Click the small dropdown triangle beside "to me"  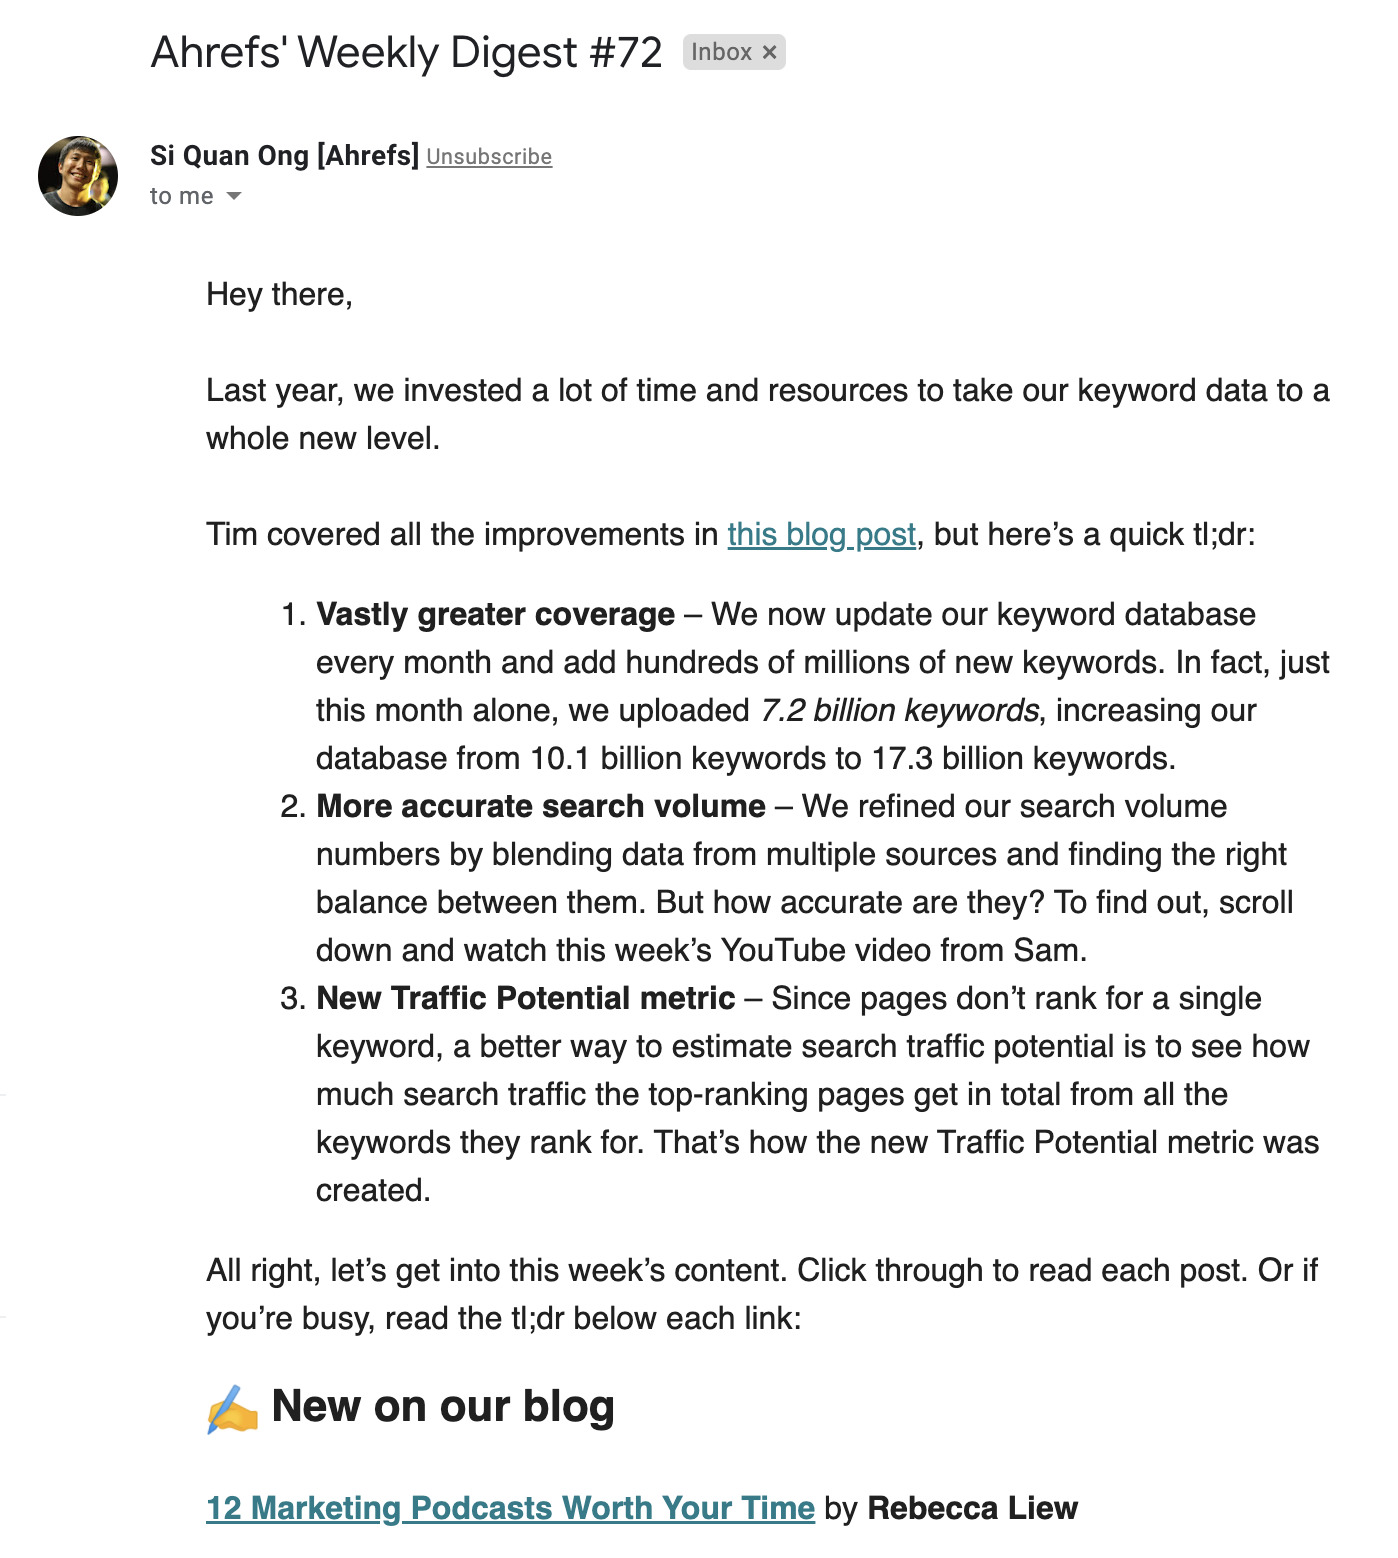(236, 198)
